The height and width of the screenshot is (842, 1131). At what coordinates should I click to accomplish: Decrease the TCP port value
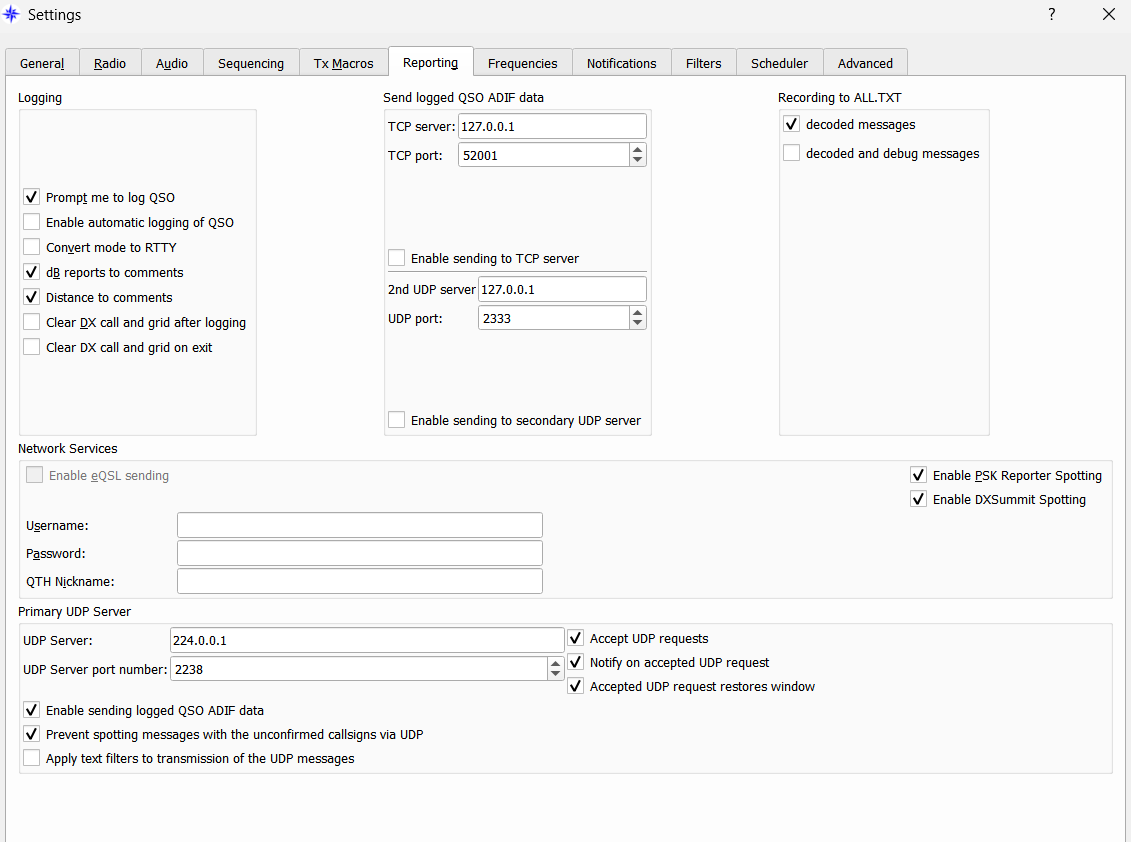(638, 160)
